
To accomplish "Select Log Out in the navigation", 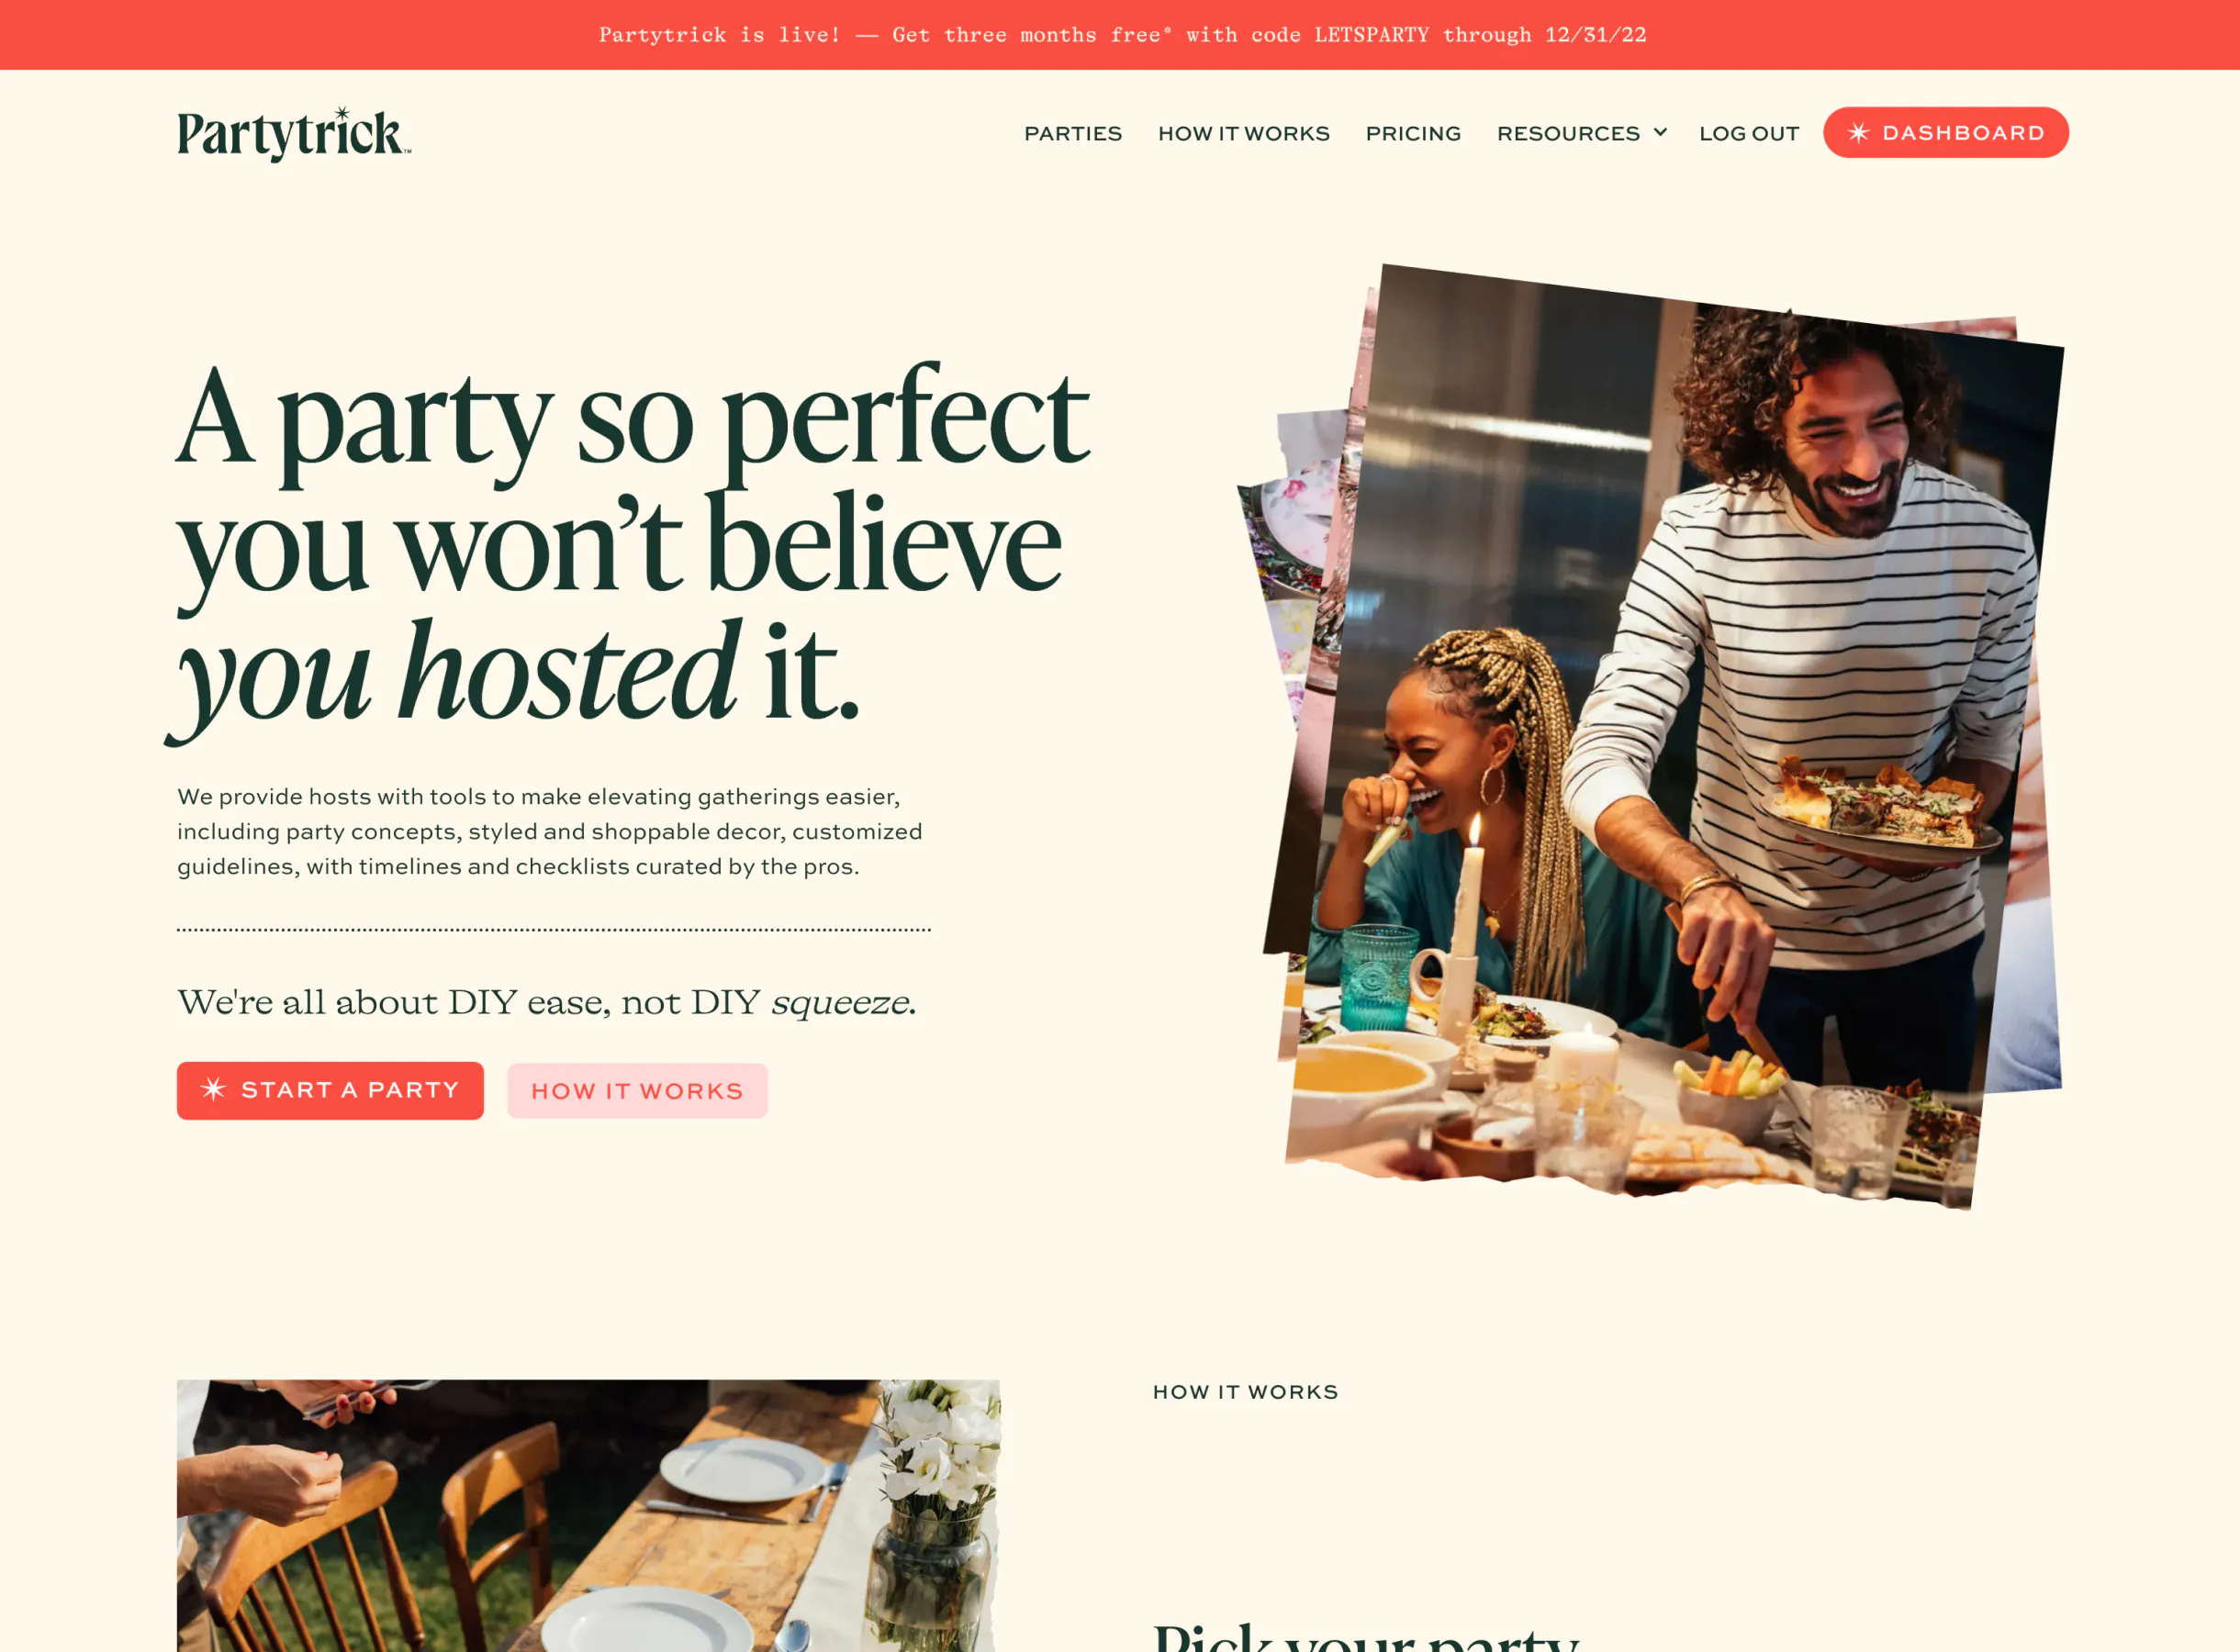I will [x=1749, y=133].
